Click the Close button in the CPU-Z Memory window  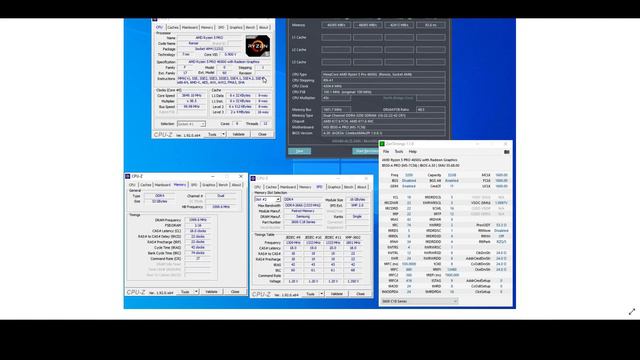tap(235, 292)
